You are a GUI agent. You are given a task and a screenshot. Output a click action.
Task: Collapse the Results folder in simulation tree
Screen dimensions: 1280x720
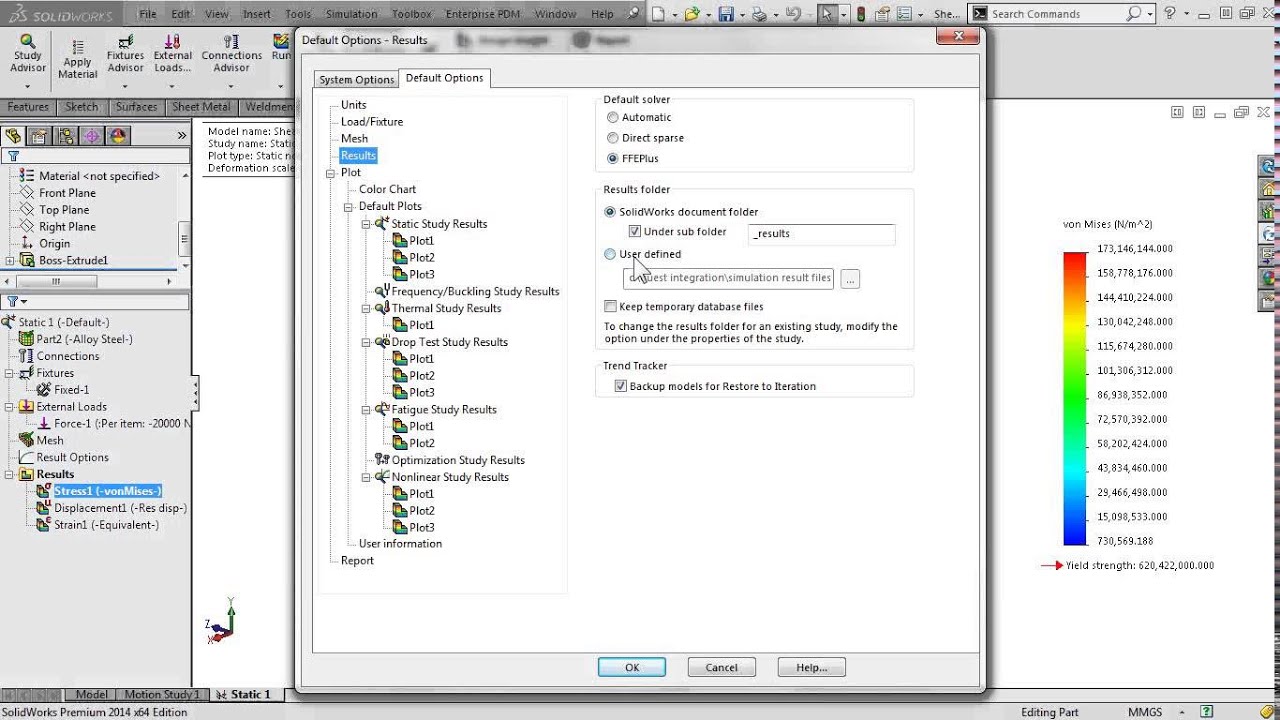[x=9, y=474]
